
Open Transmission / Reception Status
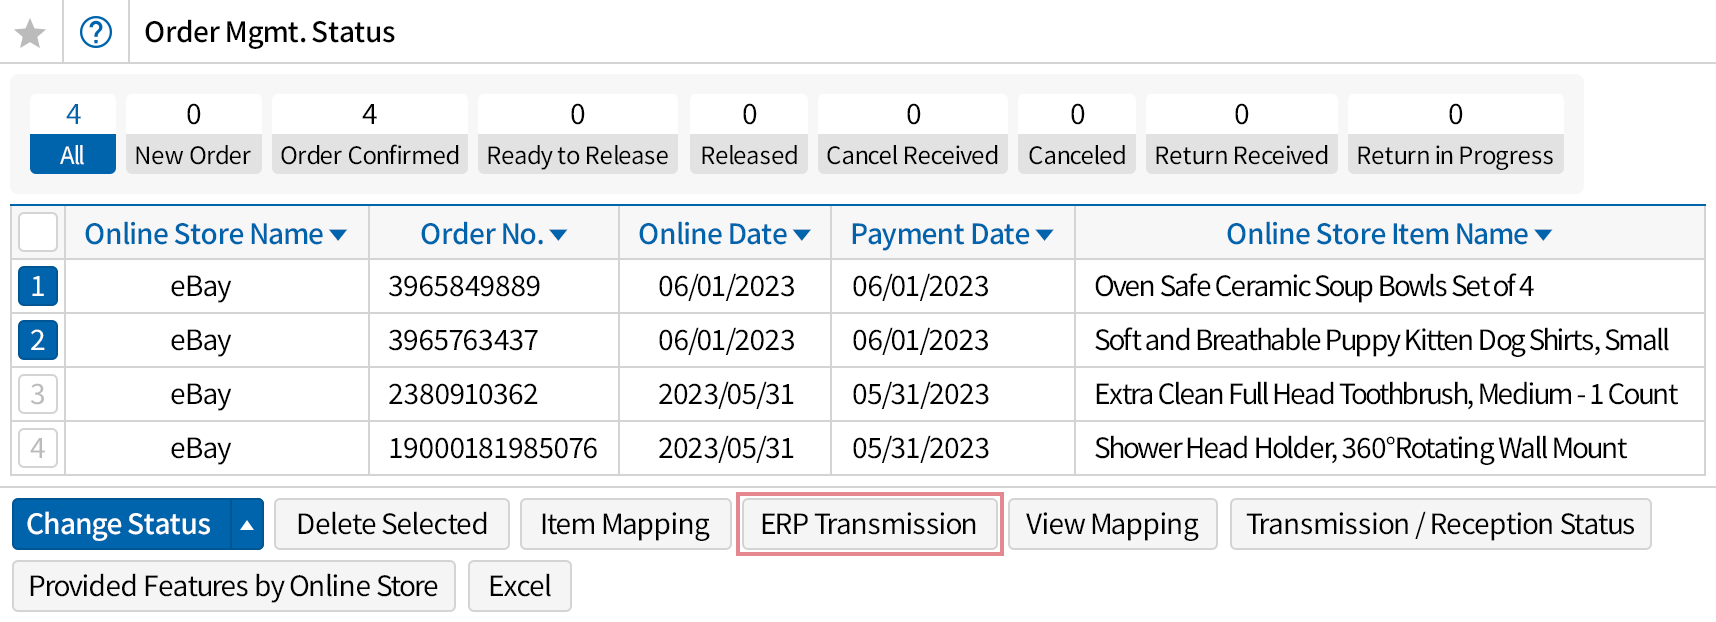click(1439, 525)
